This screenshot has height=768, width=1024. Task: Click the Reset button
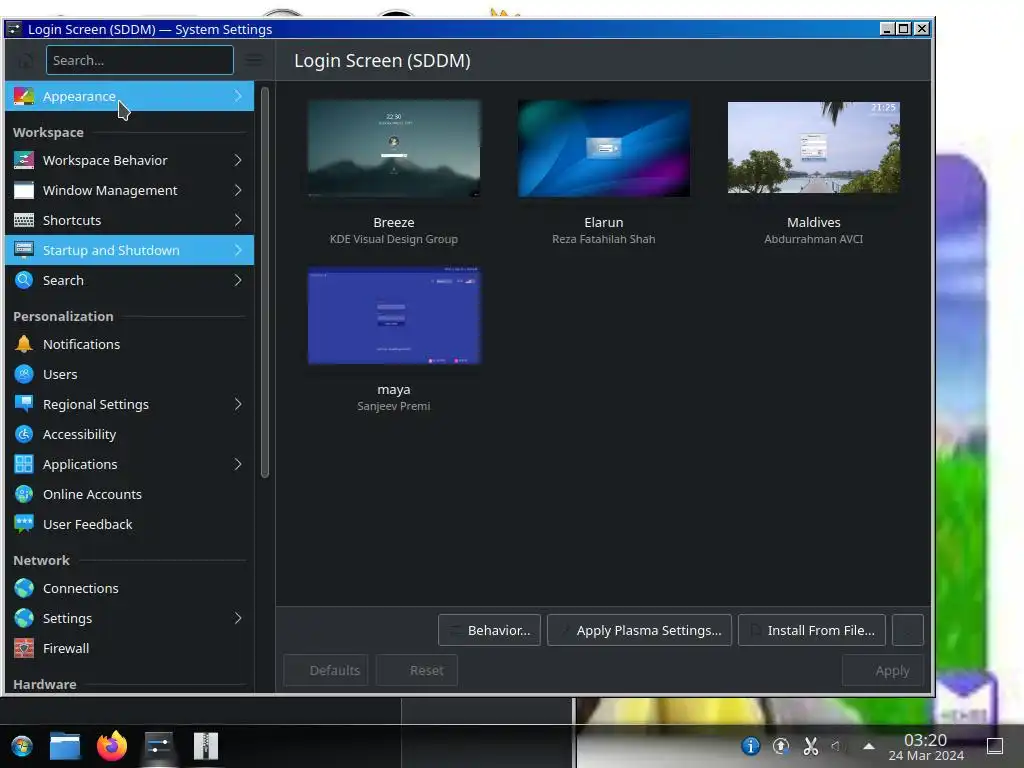(417, 671)
